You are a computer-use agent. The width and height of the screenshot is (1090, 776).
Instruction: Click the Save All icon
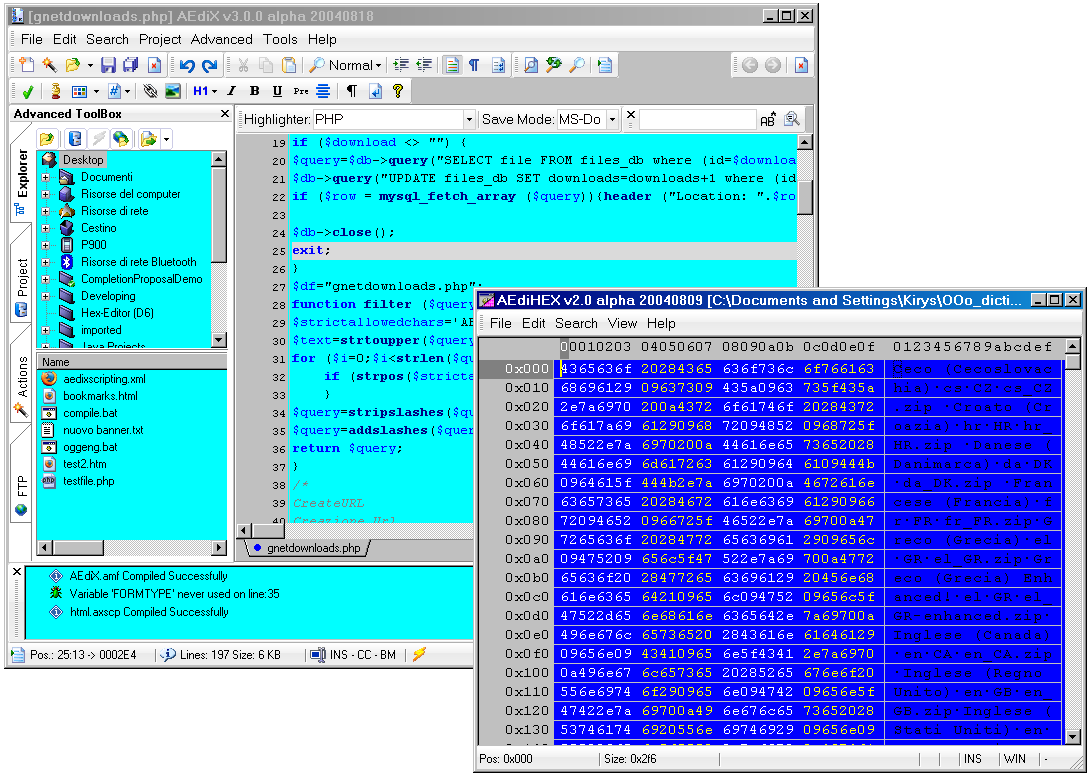(x=131, y=65)
